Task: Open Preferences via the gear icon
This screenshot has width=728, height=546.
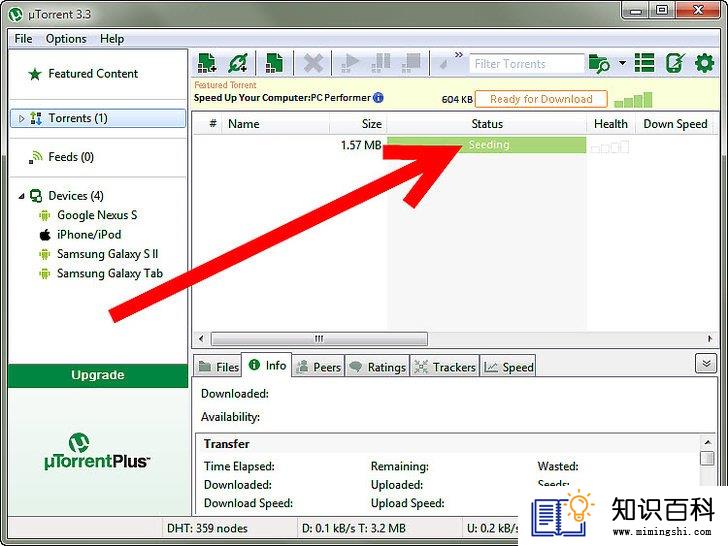Action: click(704, 63)
